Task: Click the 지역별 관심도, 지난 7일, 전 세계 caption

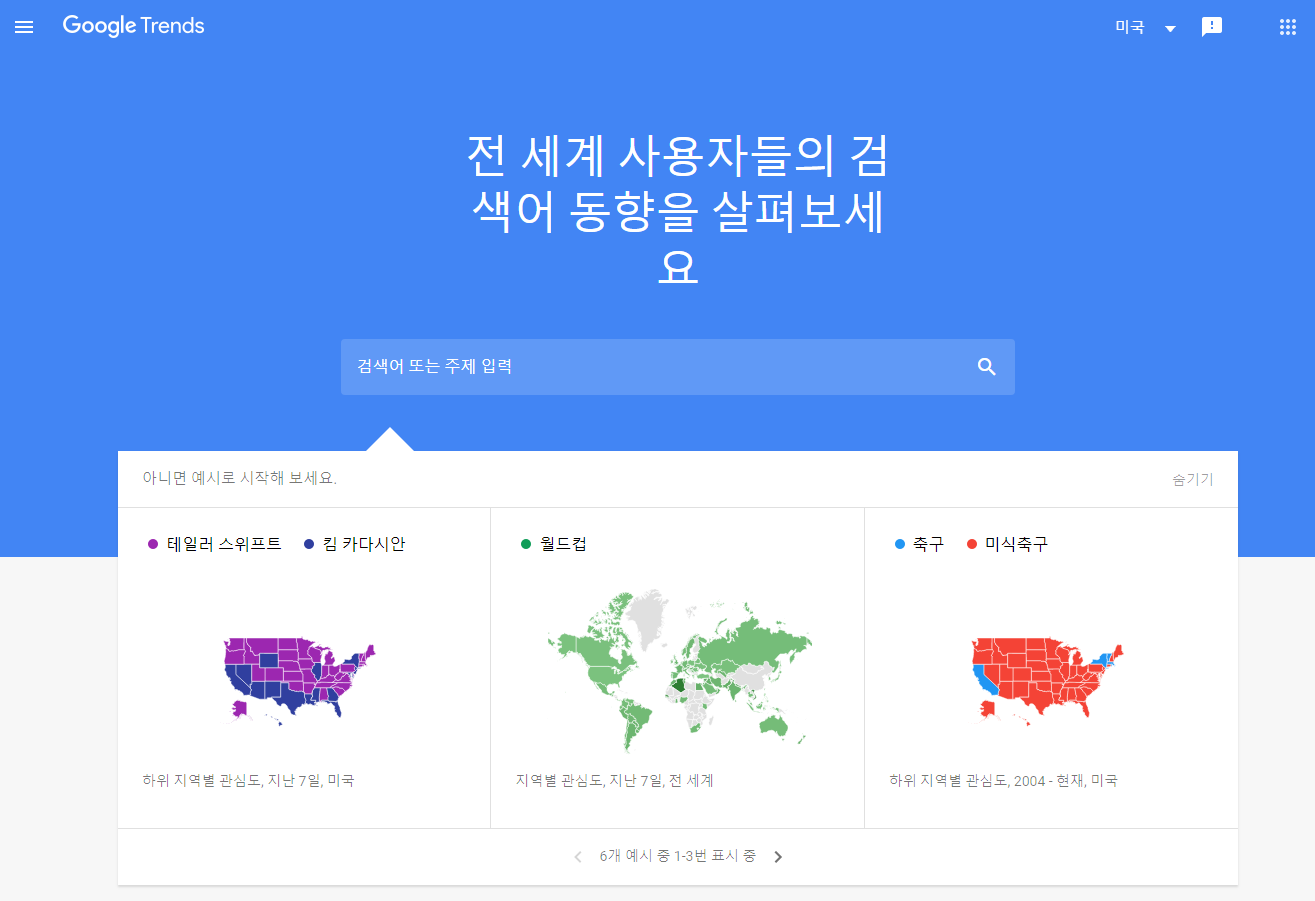Action: tap(615, 780)
